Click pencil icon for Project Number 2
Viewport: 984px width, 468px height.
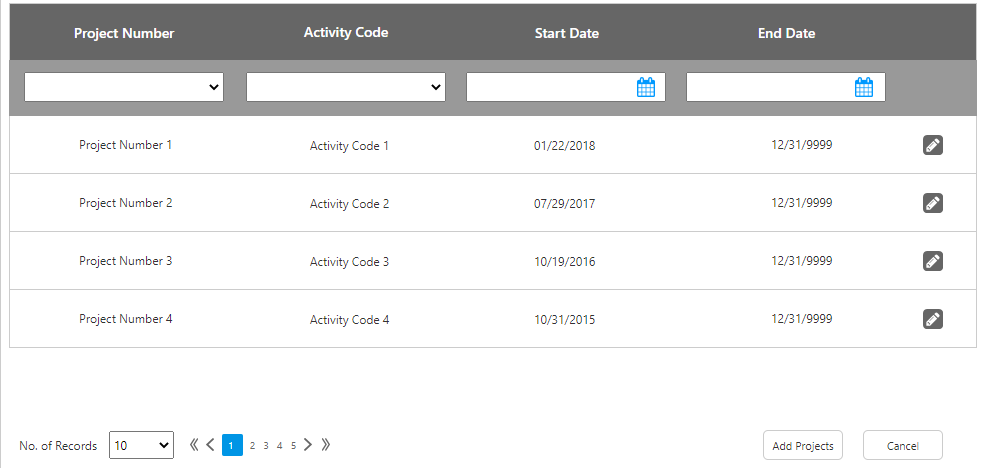click(x=932, y=204)
